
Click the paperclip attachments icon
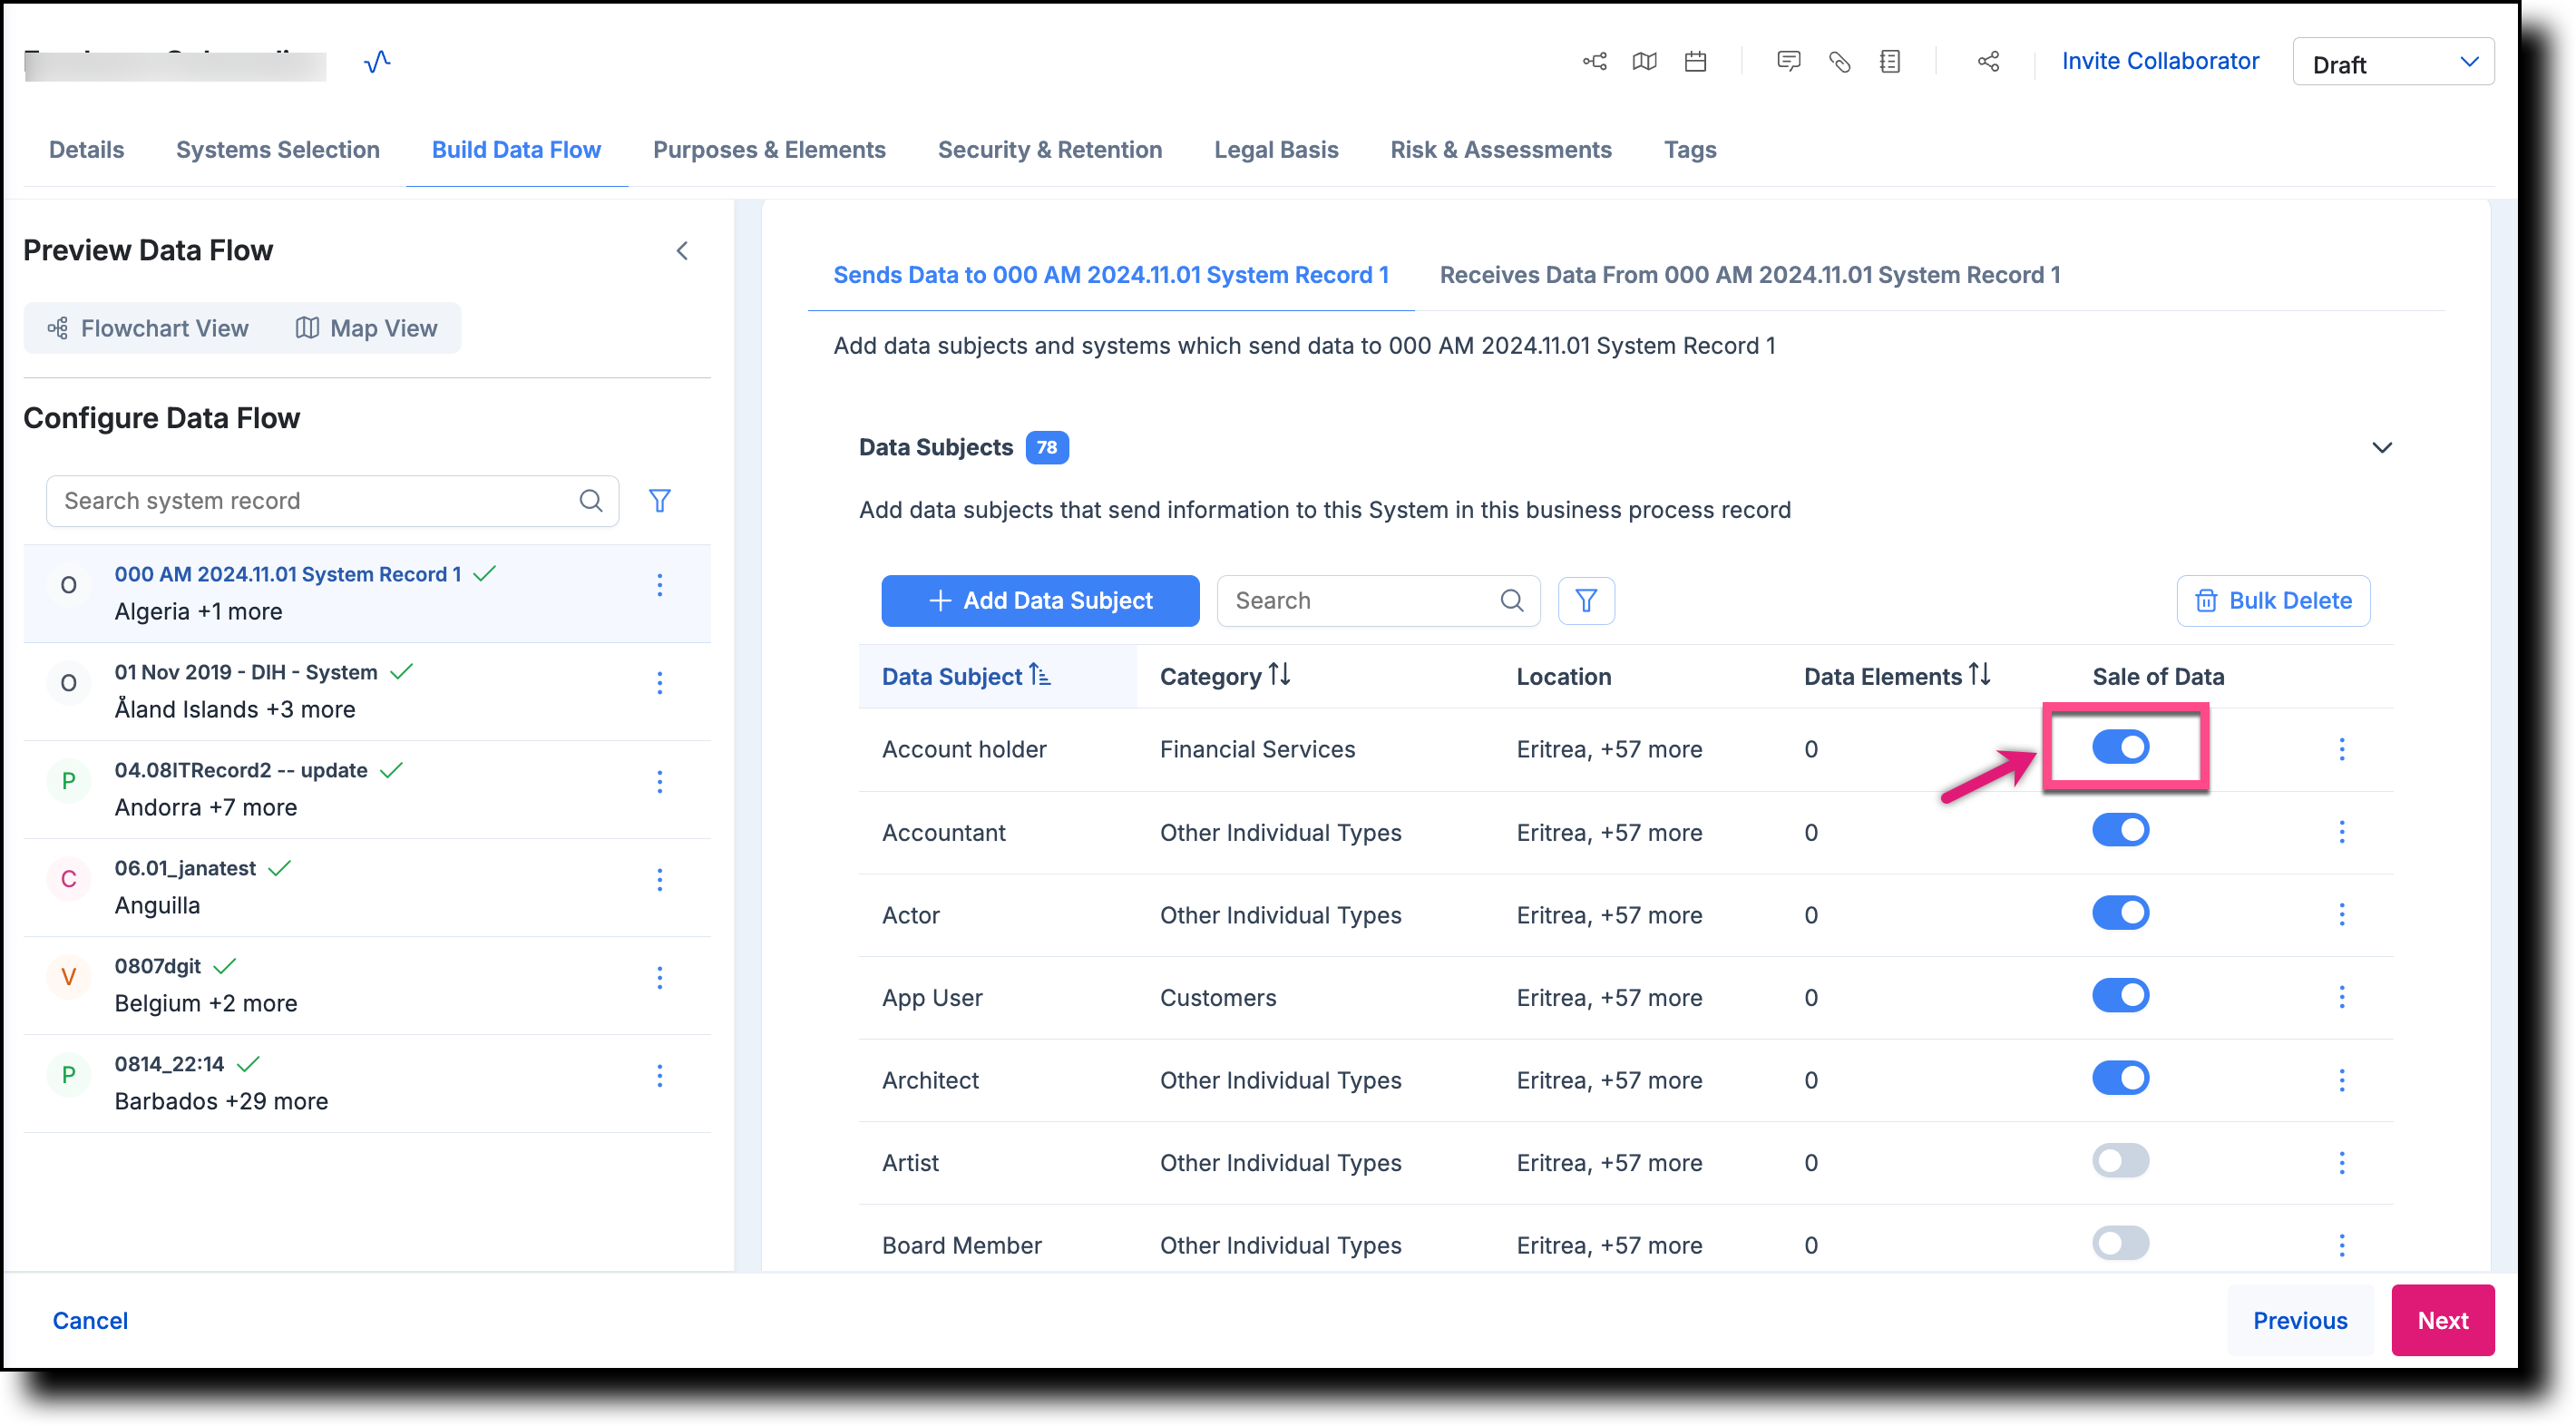(x=1840, y=61)
